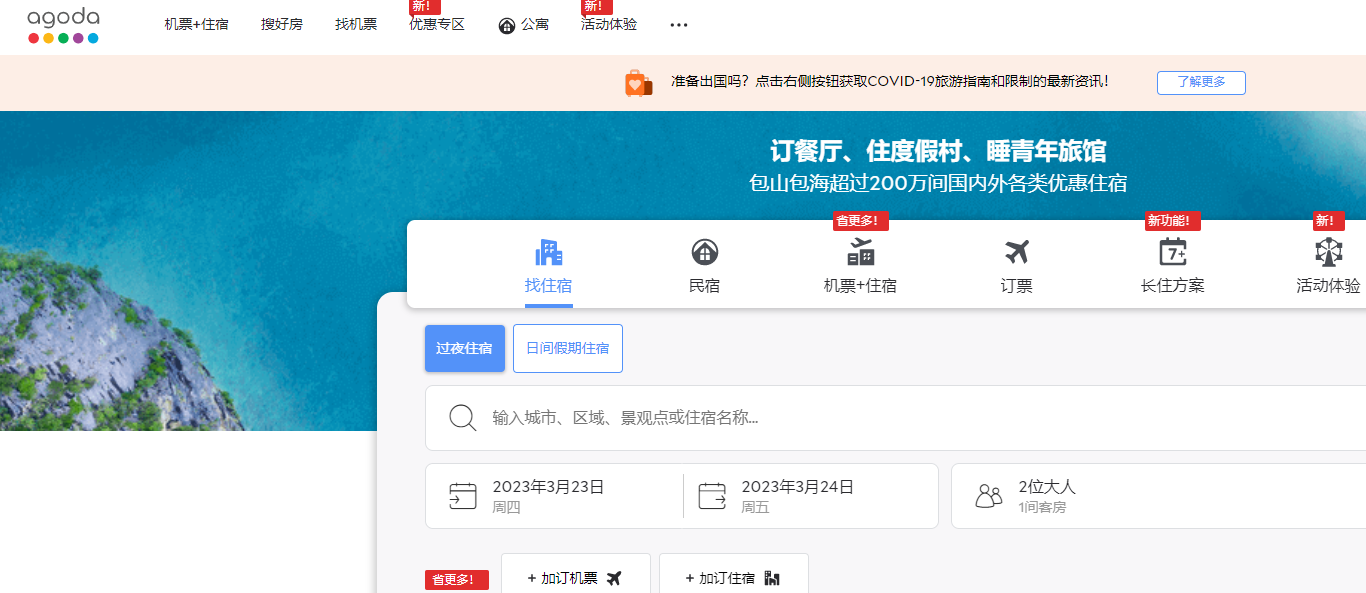Open the 长住方案 calendar icon
This screenshot has width=1366, height=593.
pos(1172,252)
